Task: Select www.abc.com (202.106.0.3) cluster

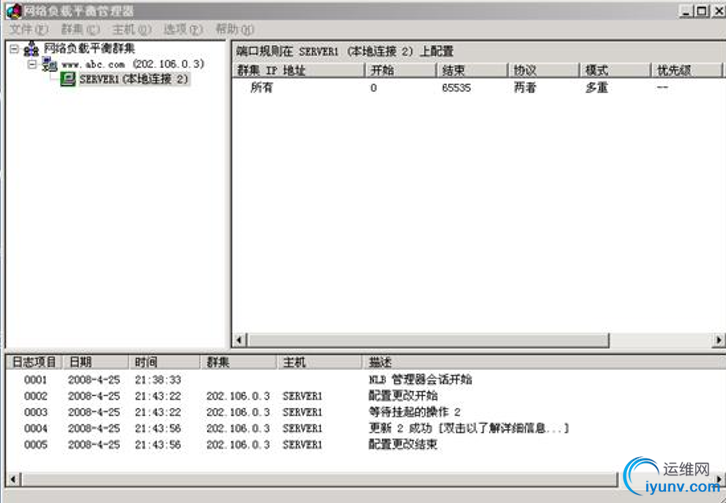Action: pos(133,64)
